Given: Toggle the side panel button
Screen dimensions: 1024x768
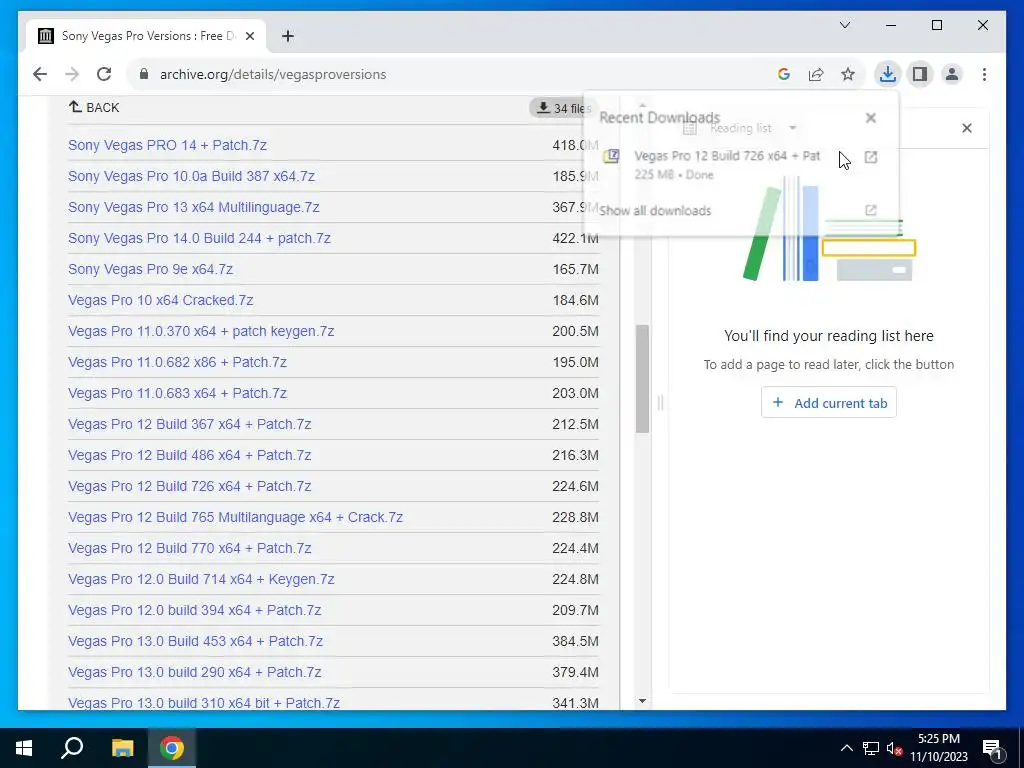Looking at the screenshot, I should tap(920, 74).
